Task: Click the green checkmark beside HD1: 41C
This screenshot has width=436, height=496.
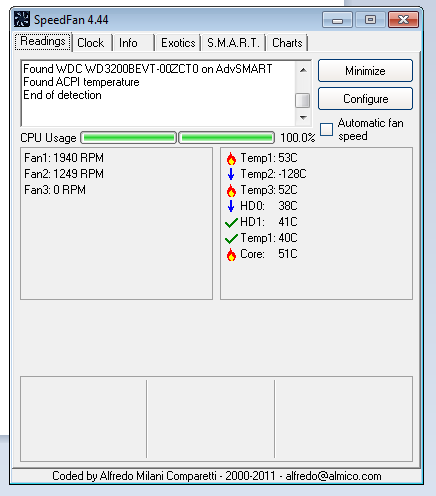Action: coord(231,222)
